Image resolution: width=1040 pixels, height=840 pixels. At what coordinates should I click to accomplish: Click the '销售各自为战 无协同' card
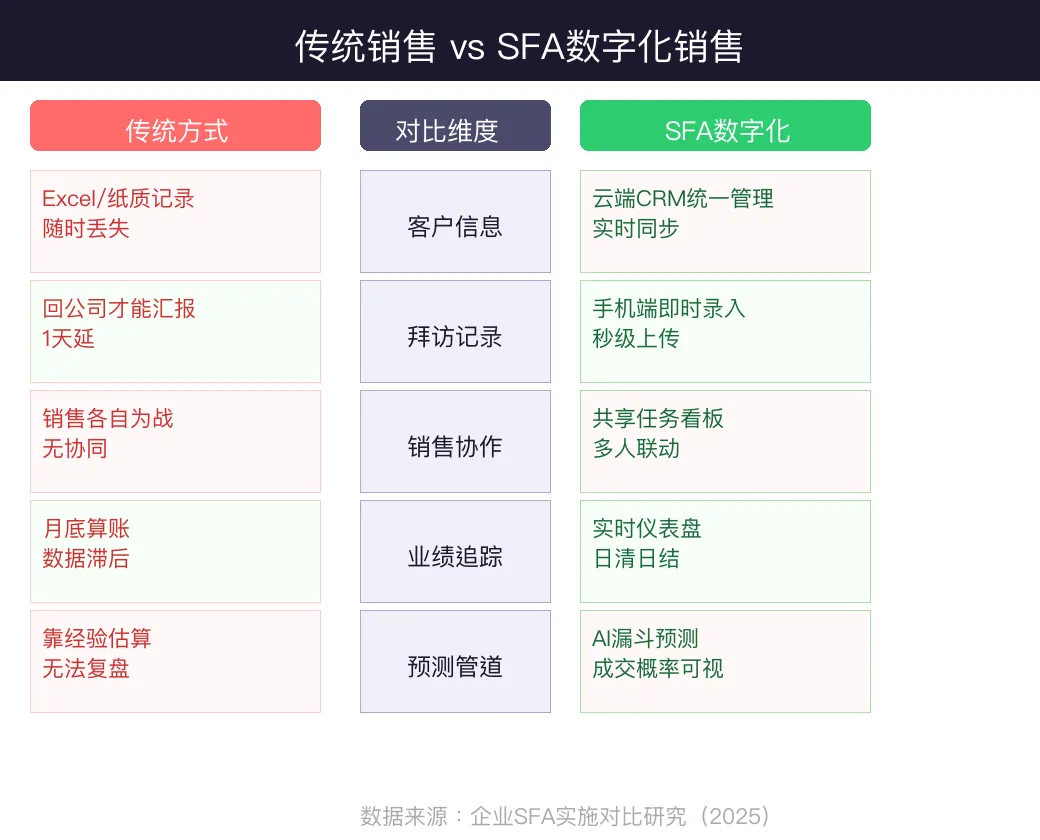click(175, 441)
